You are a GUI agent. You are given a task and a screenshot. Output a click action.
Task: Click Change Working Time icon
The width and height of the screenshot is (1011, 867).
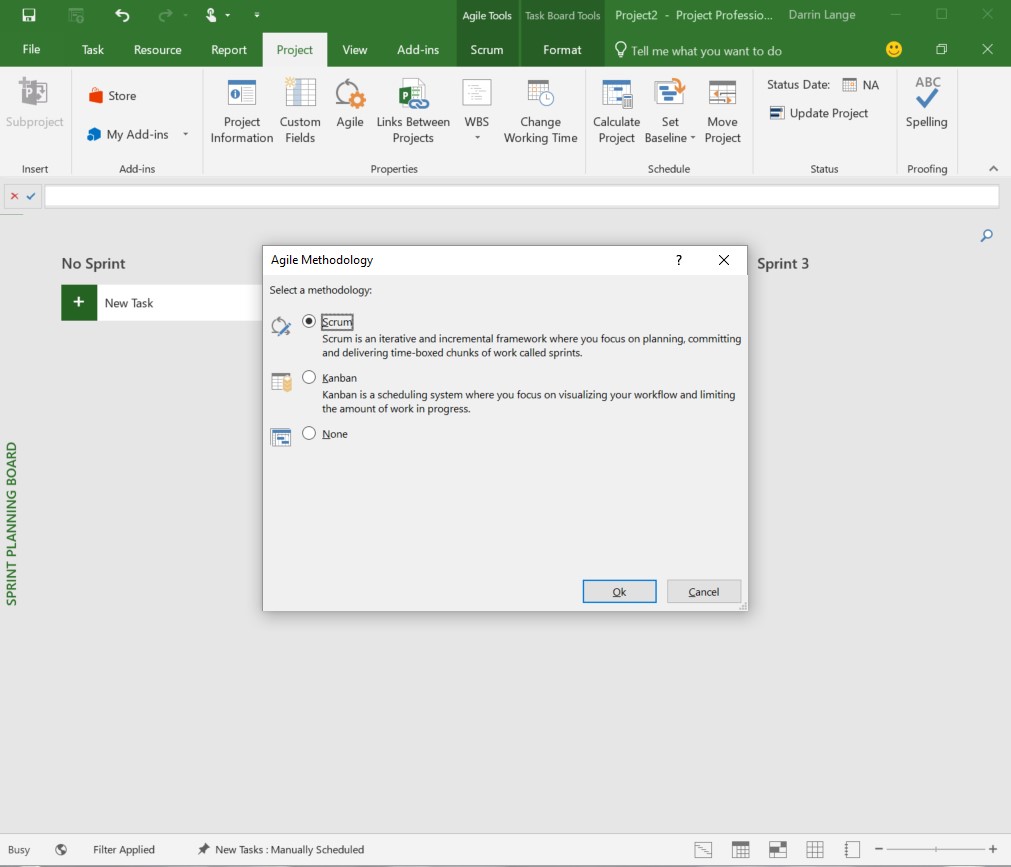(540, 93)
